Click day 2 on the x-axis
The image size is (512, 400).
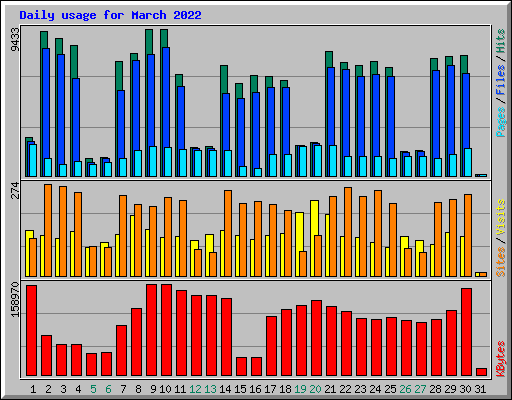(48, 389)
